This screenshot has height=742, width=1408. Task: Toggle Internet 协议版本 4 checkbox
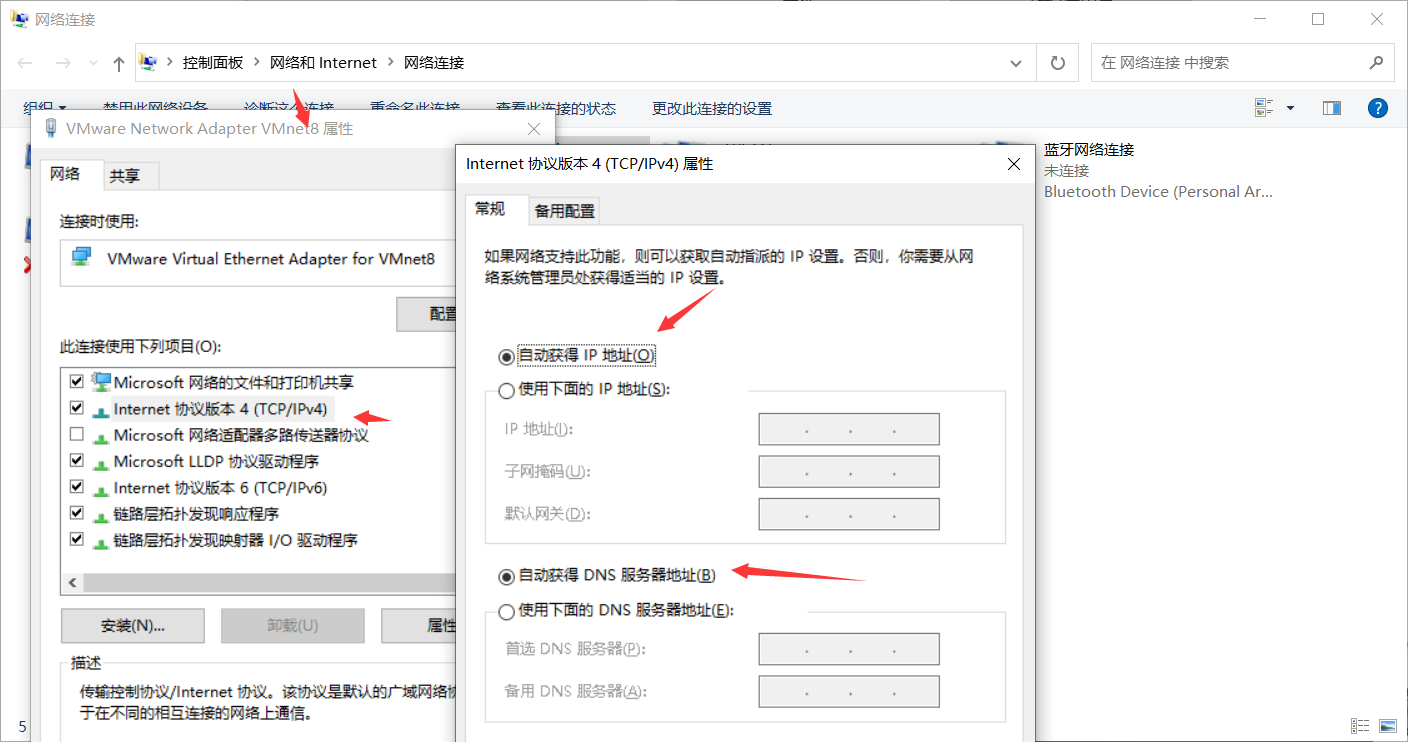point(77,408)
